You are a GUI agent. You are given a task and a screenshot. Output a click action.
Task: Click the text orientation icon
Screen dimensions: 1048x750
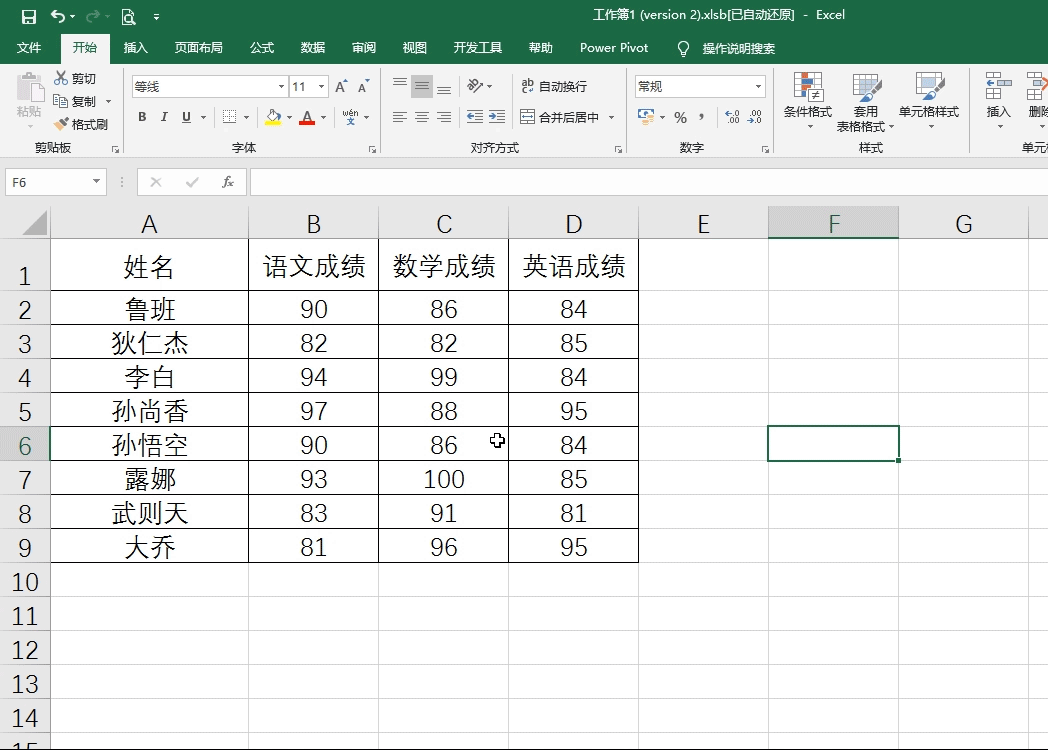[x=476, y=86]
